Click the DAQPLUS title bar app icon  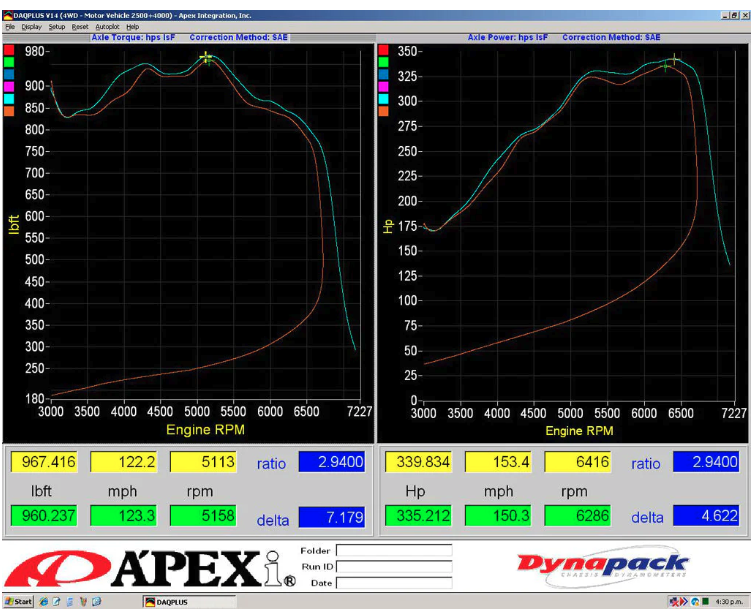click(x=8, y=15)
